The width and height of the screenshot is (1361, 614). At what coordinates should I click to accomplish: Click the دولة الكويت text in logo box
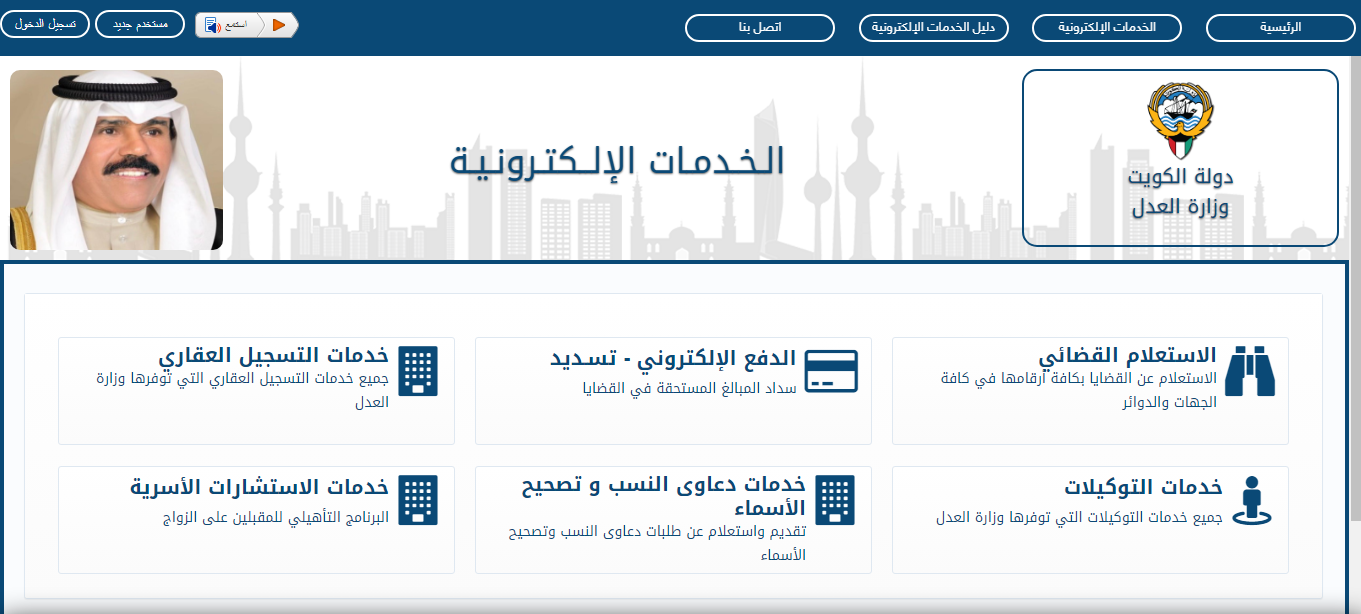point(1180,177)
